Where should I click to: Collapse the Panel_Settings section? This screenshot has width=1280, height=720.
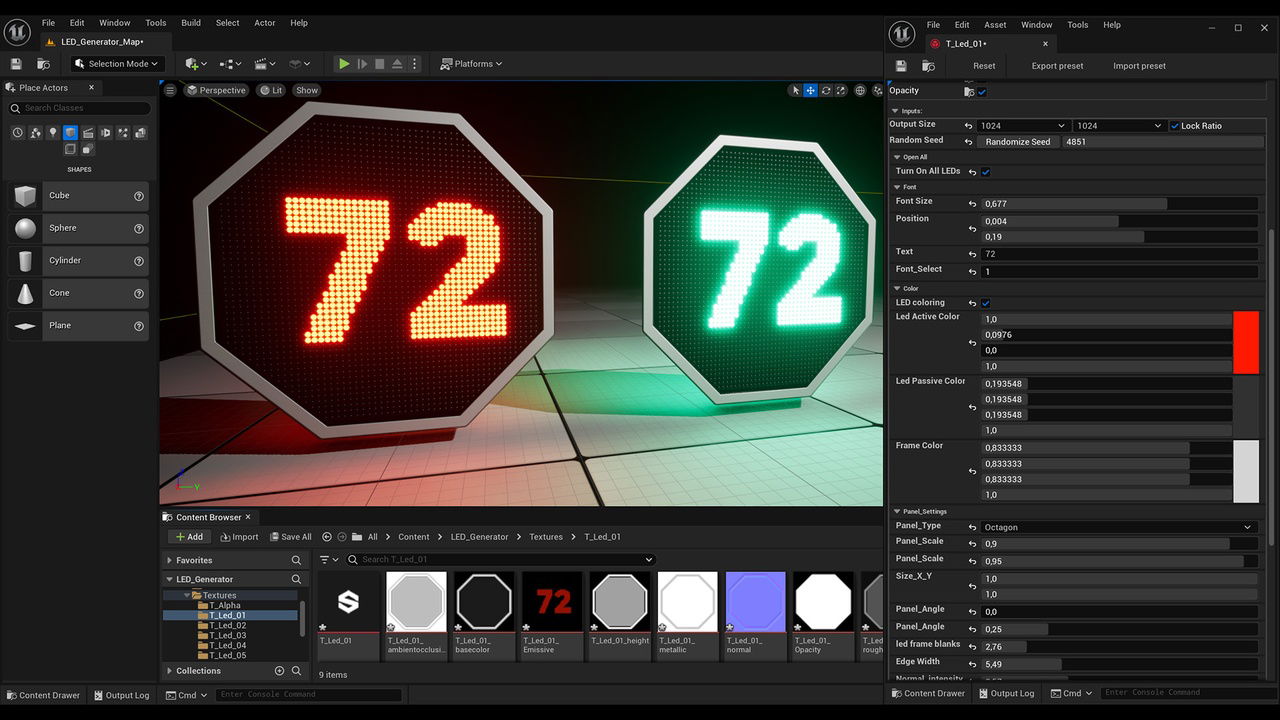897,512
